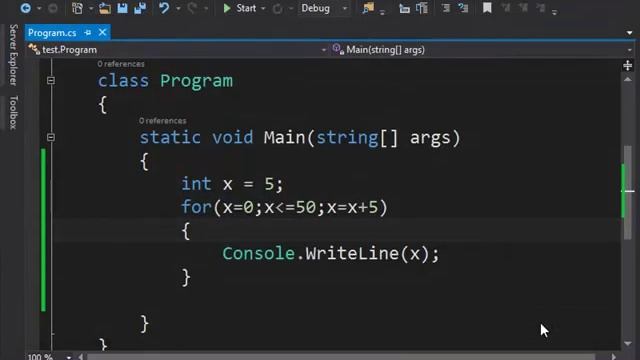640x360 pixels.
Task: Click the 0 references link above Main
Action: point(162,121)
